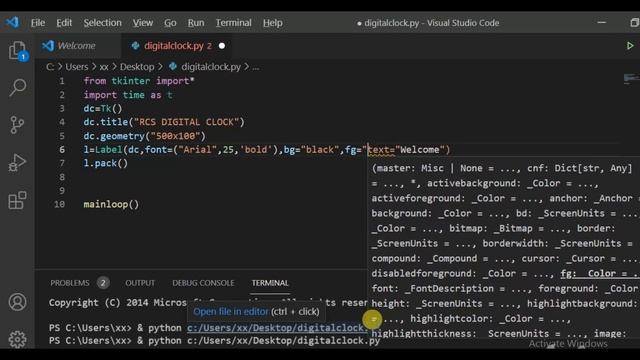Click the highlighted fg: _Color parameter hint
This screenshot has width=640, height=360.
coord(600,273)
